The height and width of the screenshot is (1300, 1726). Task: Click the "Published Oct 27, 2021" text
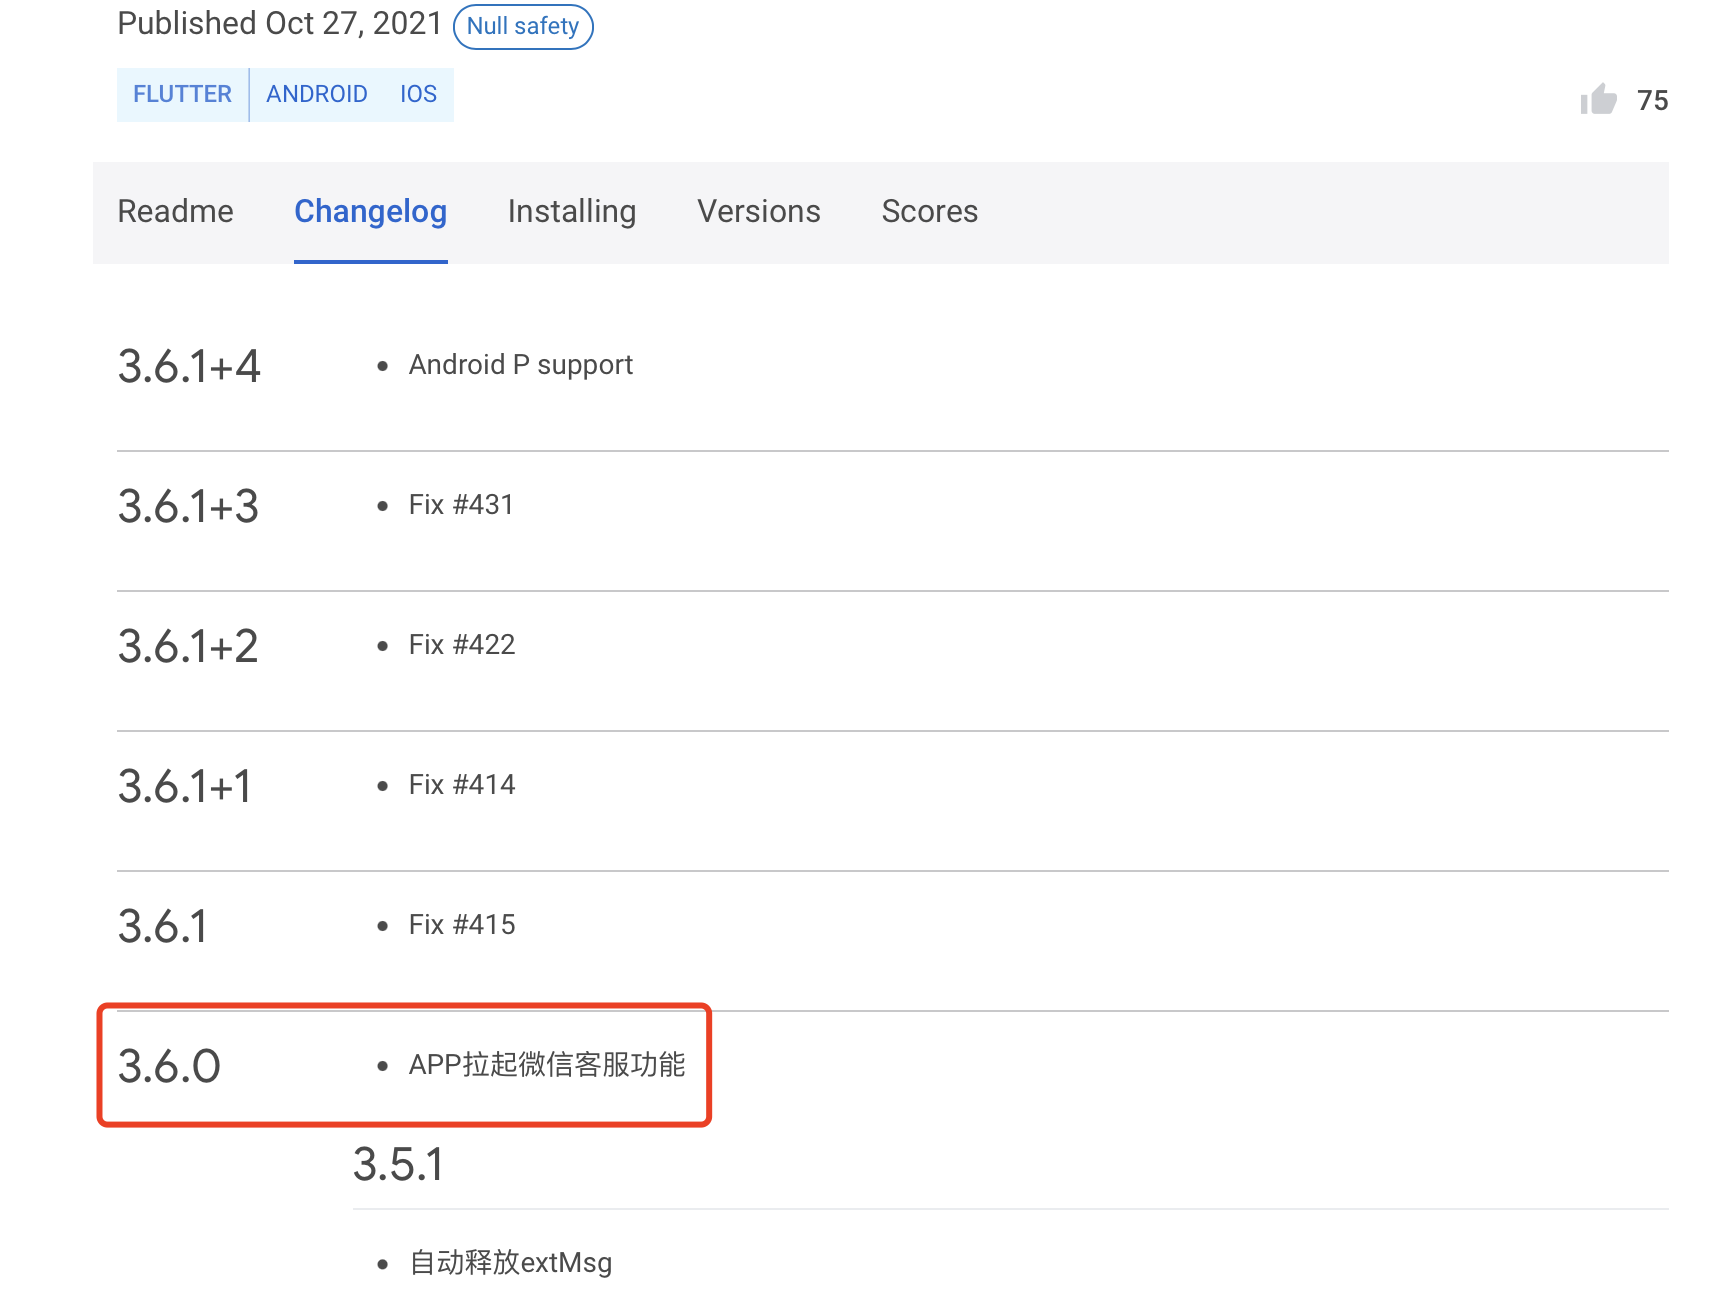tap(280, 23)
